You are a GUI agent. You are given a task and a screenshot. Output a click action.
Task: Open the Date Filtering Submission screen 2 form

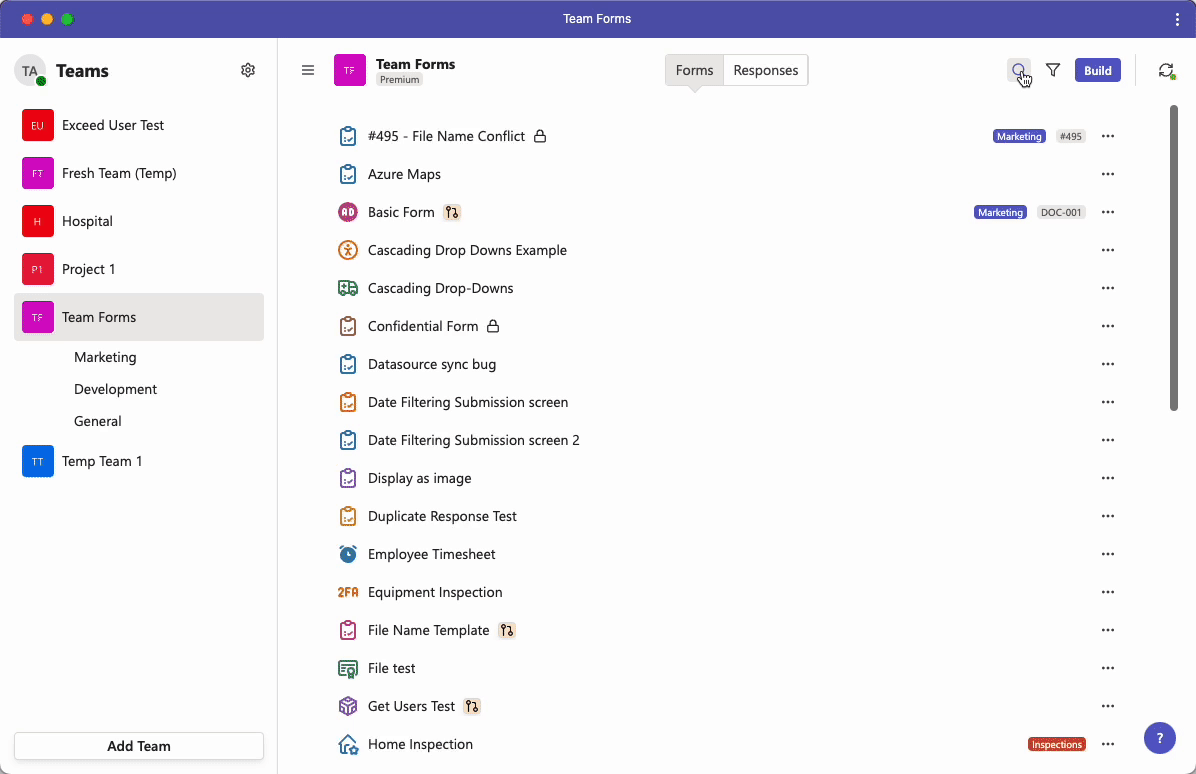(x=473, y=440)
